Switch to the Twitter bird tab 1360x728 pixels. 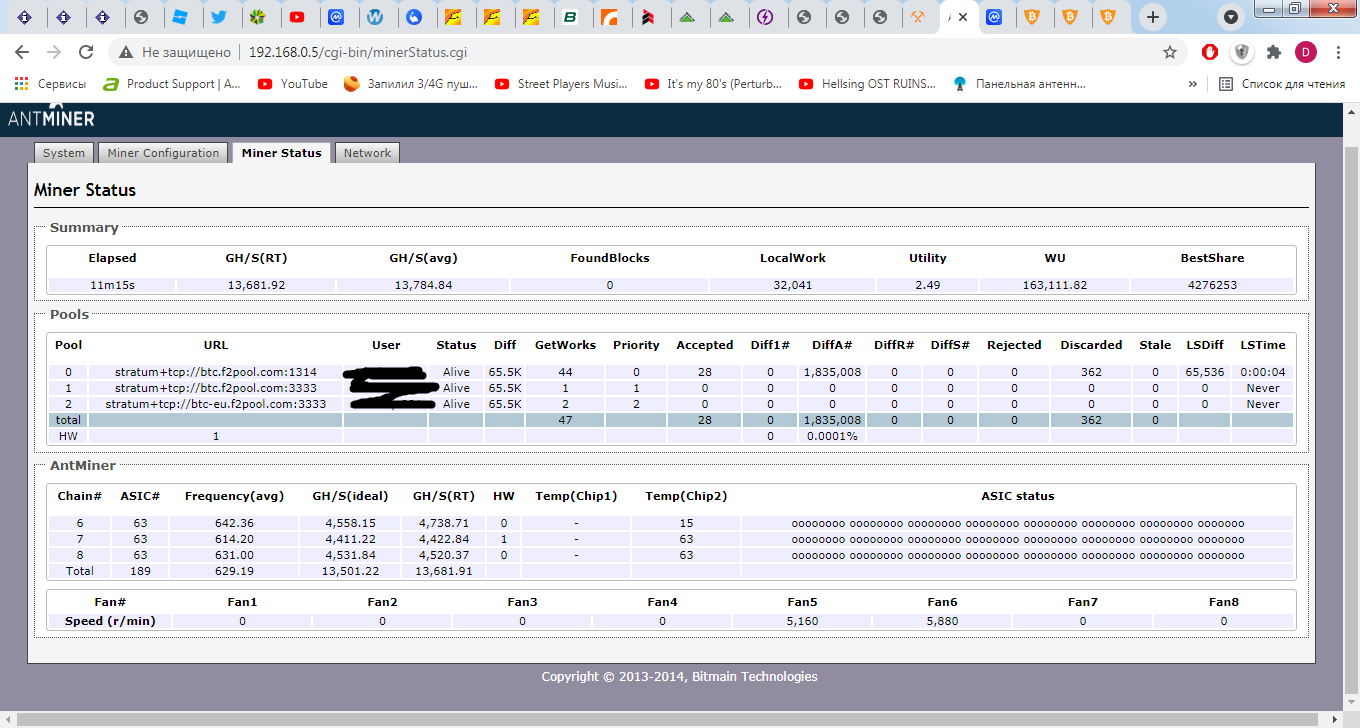click(x=219, y=17)
